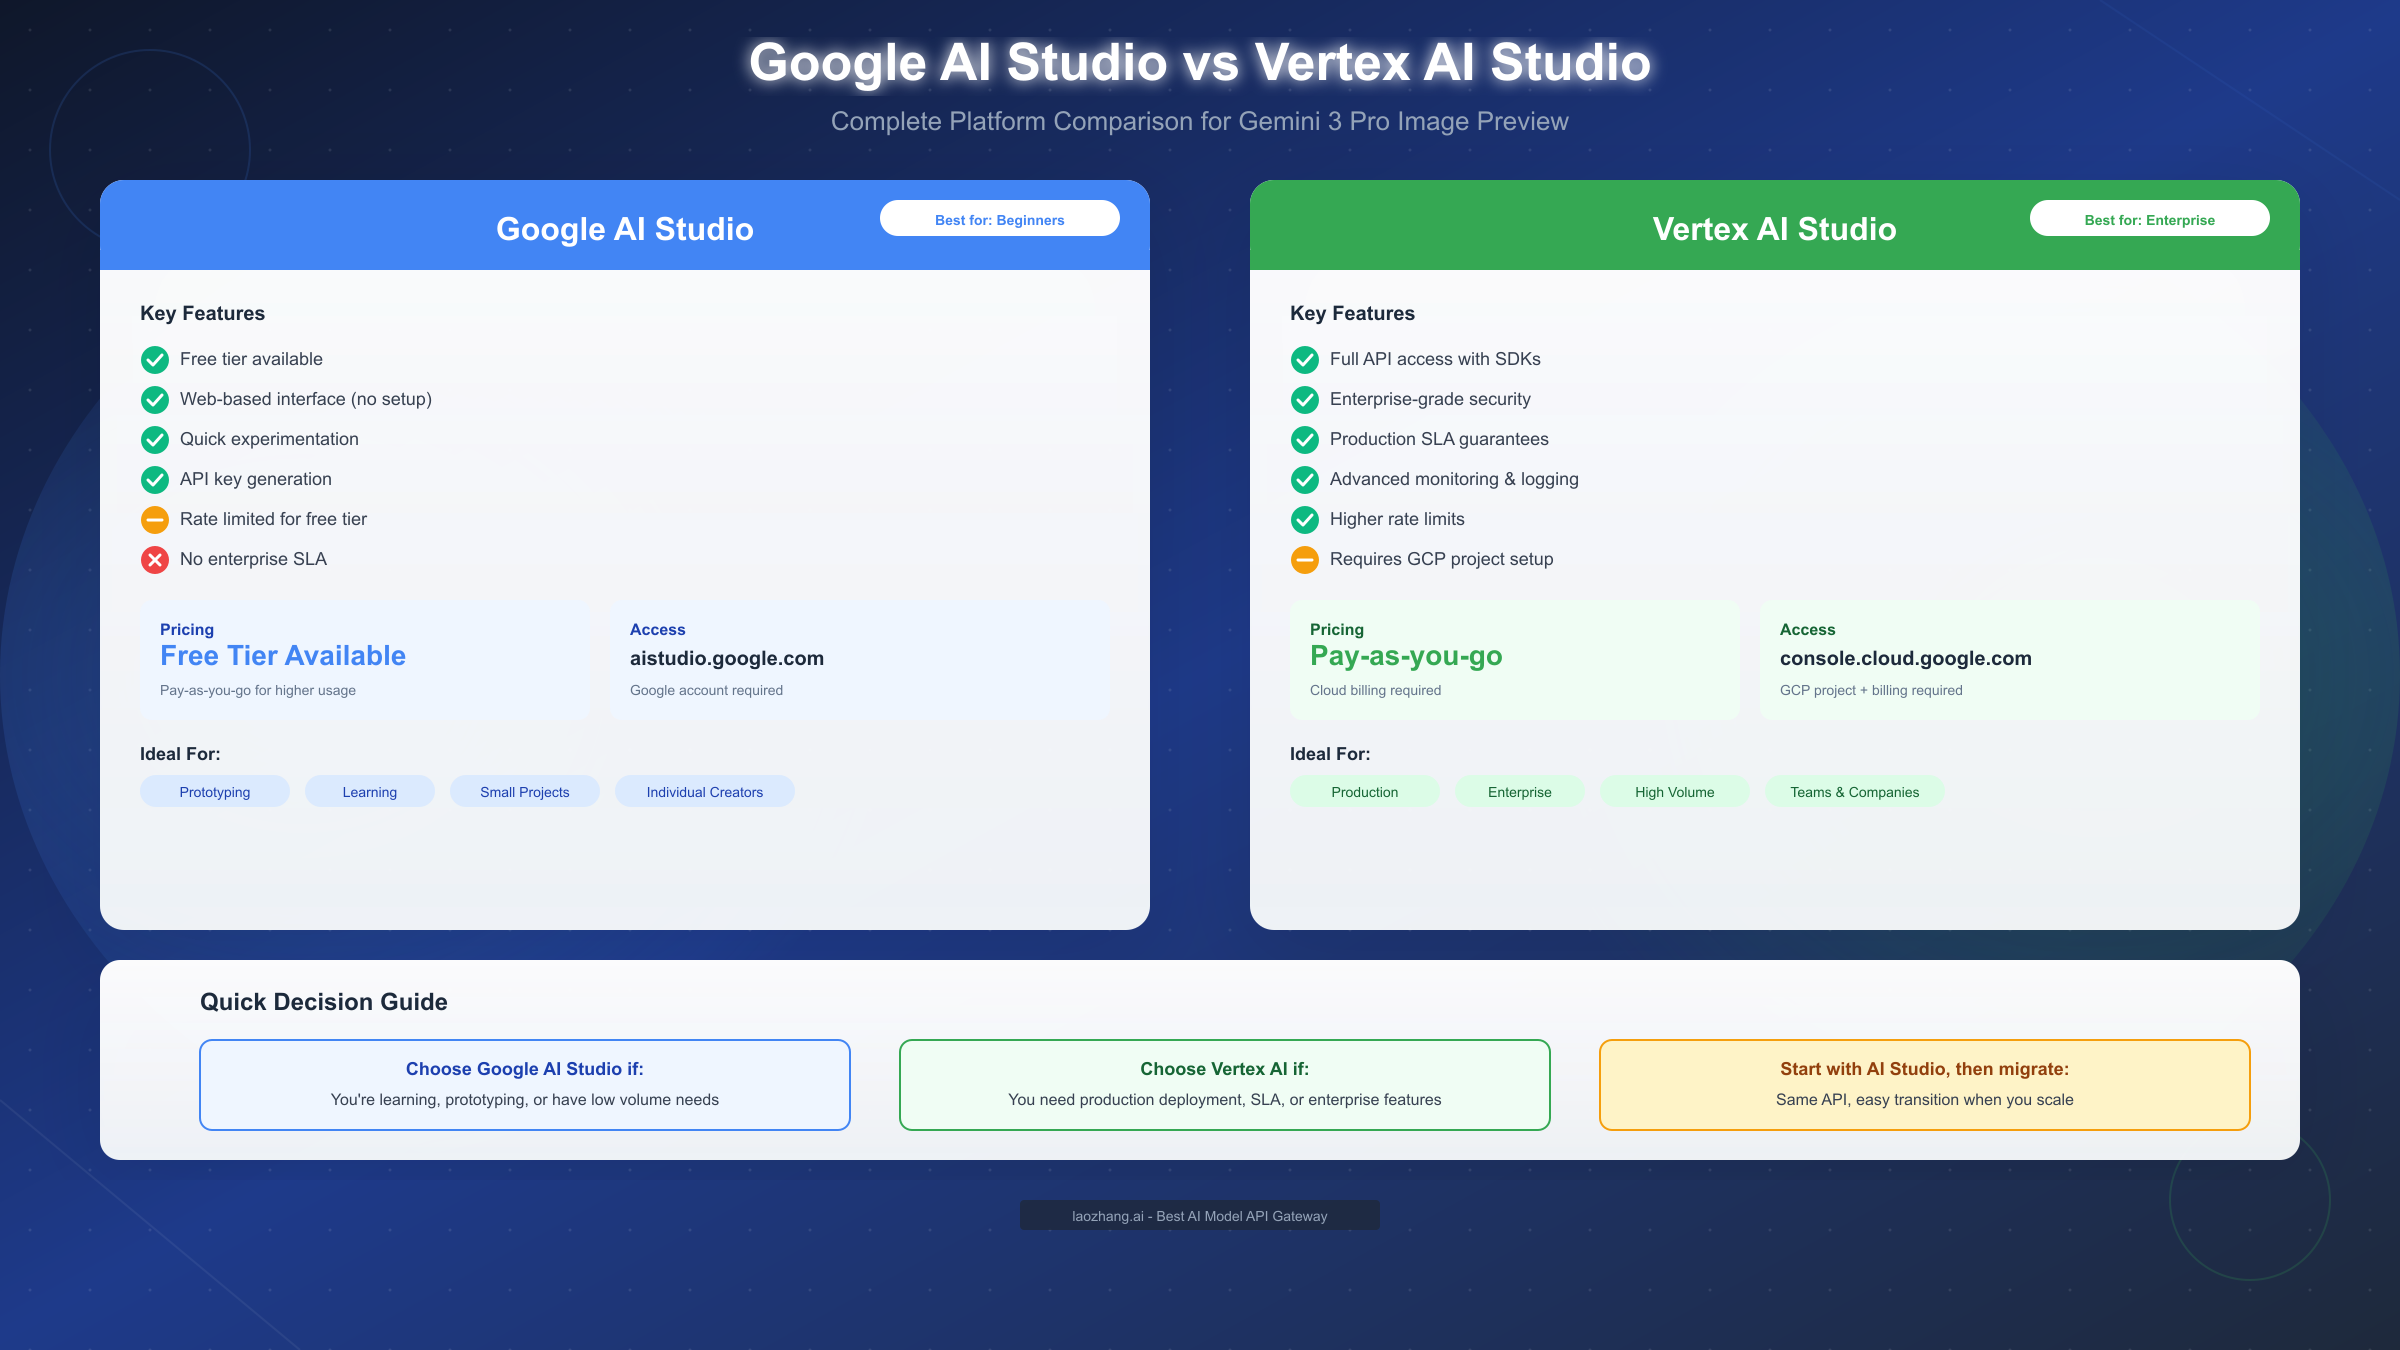Click the "High Volume" tag on Vertex card
2400x1350 pixels.
click(x=1674, y=791)
